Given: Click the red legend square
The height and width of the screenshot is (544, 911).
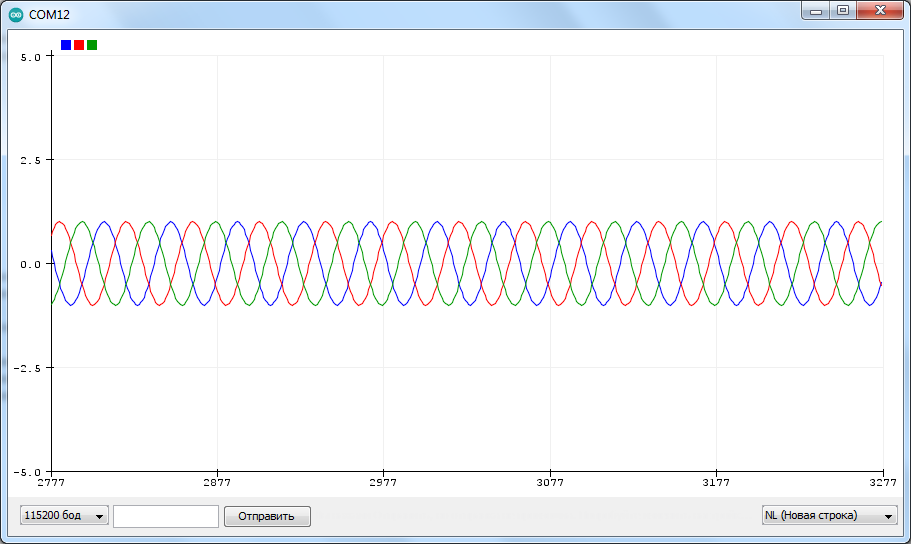Looking at the screenshot, I should [79, 45].
